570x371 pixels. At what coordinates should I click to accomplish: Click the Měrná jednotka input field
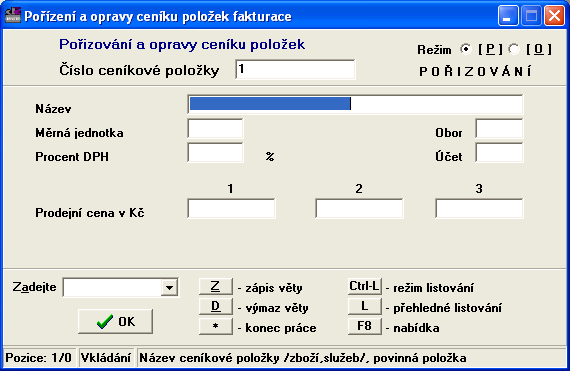pyautogui.click(x=216, y=128)
